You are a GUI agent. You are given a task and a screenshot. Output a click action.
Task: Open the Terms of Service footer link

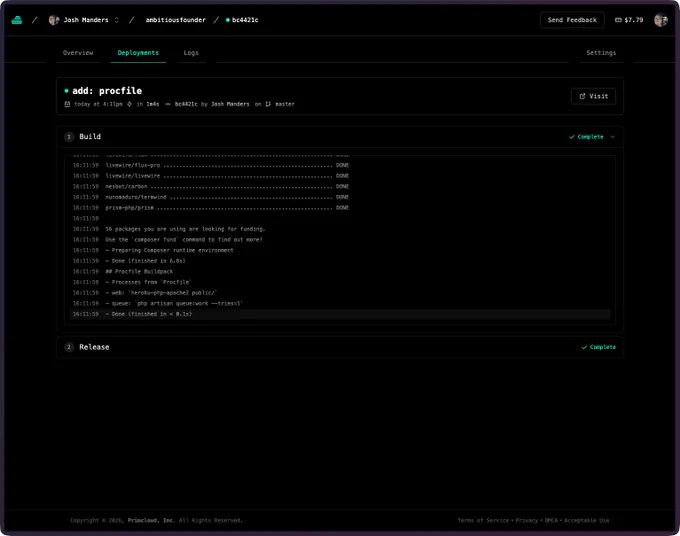point(483,520)
